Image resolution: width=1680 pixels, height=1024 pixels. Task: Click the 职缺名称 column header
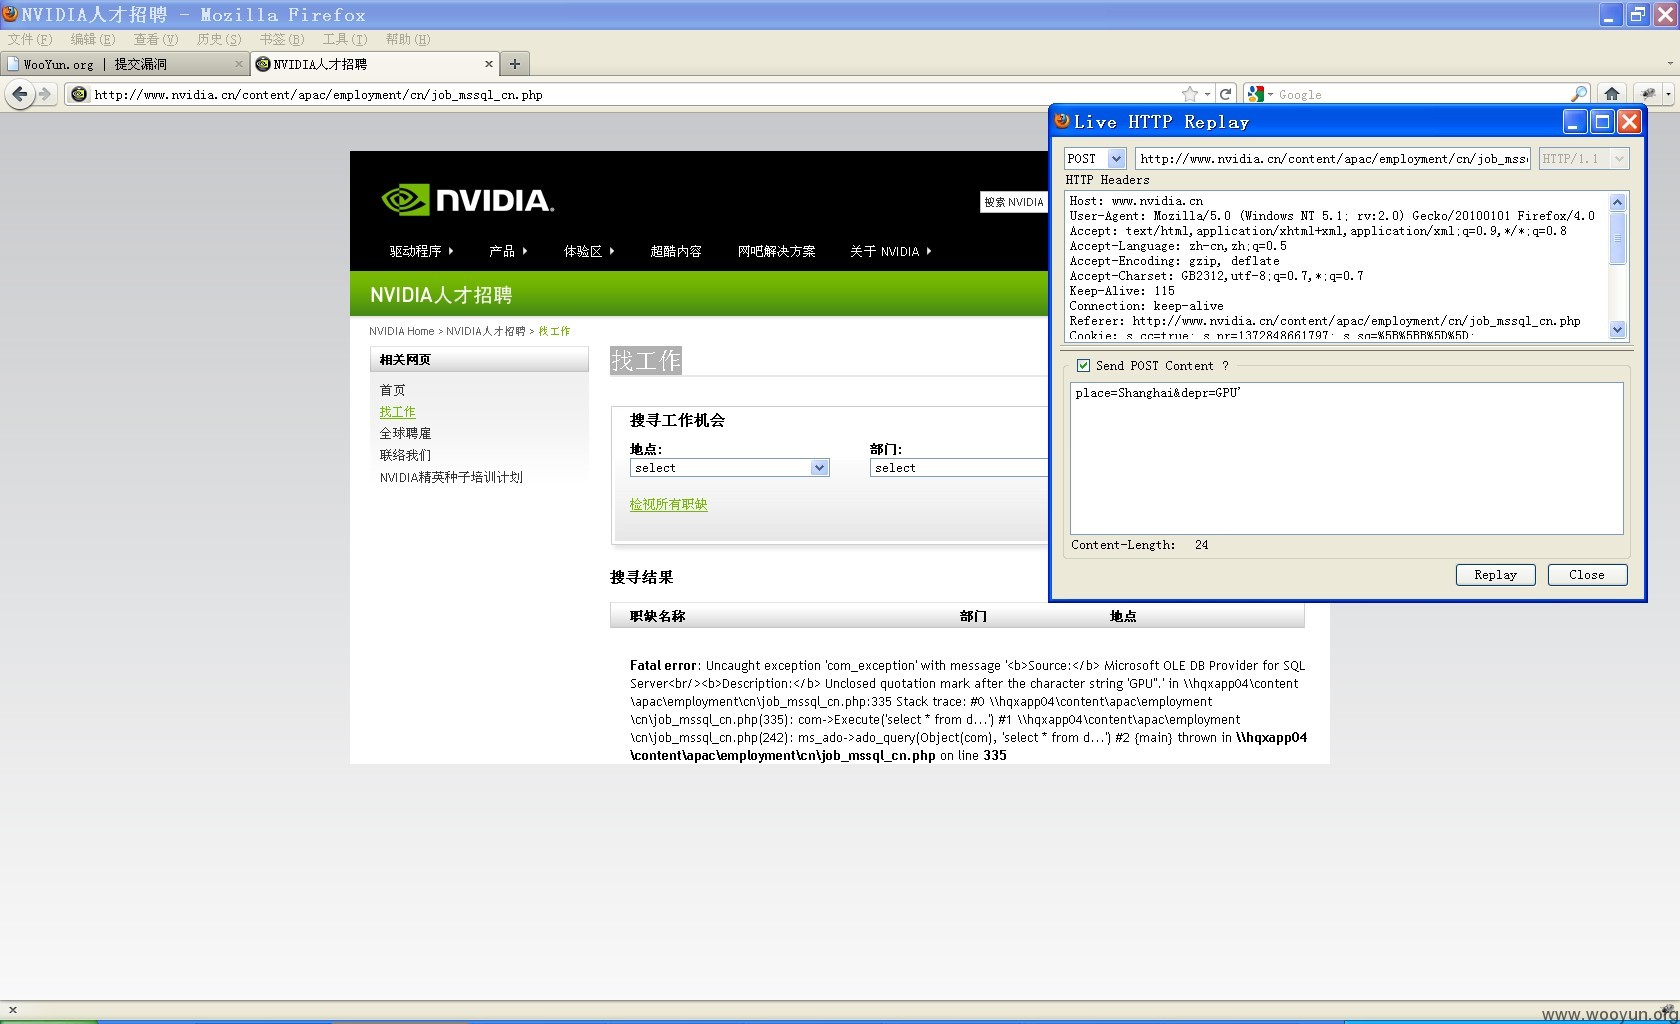coord(657,616)
